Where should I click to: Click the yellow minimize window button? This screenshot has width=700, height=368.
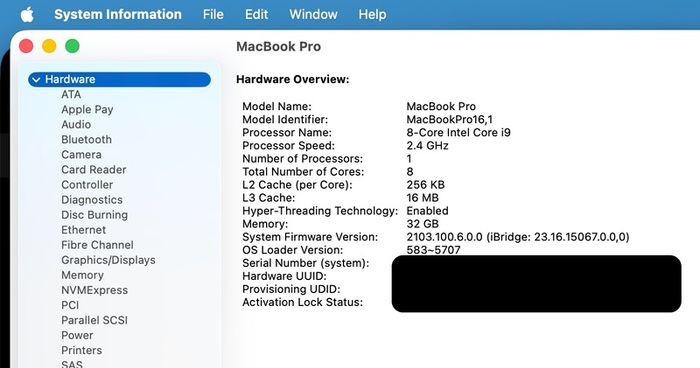point(49,46)
